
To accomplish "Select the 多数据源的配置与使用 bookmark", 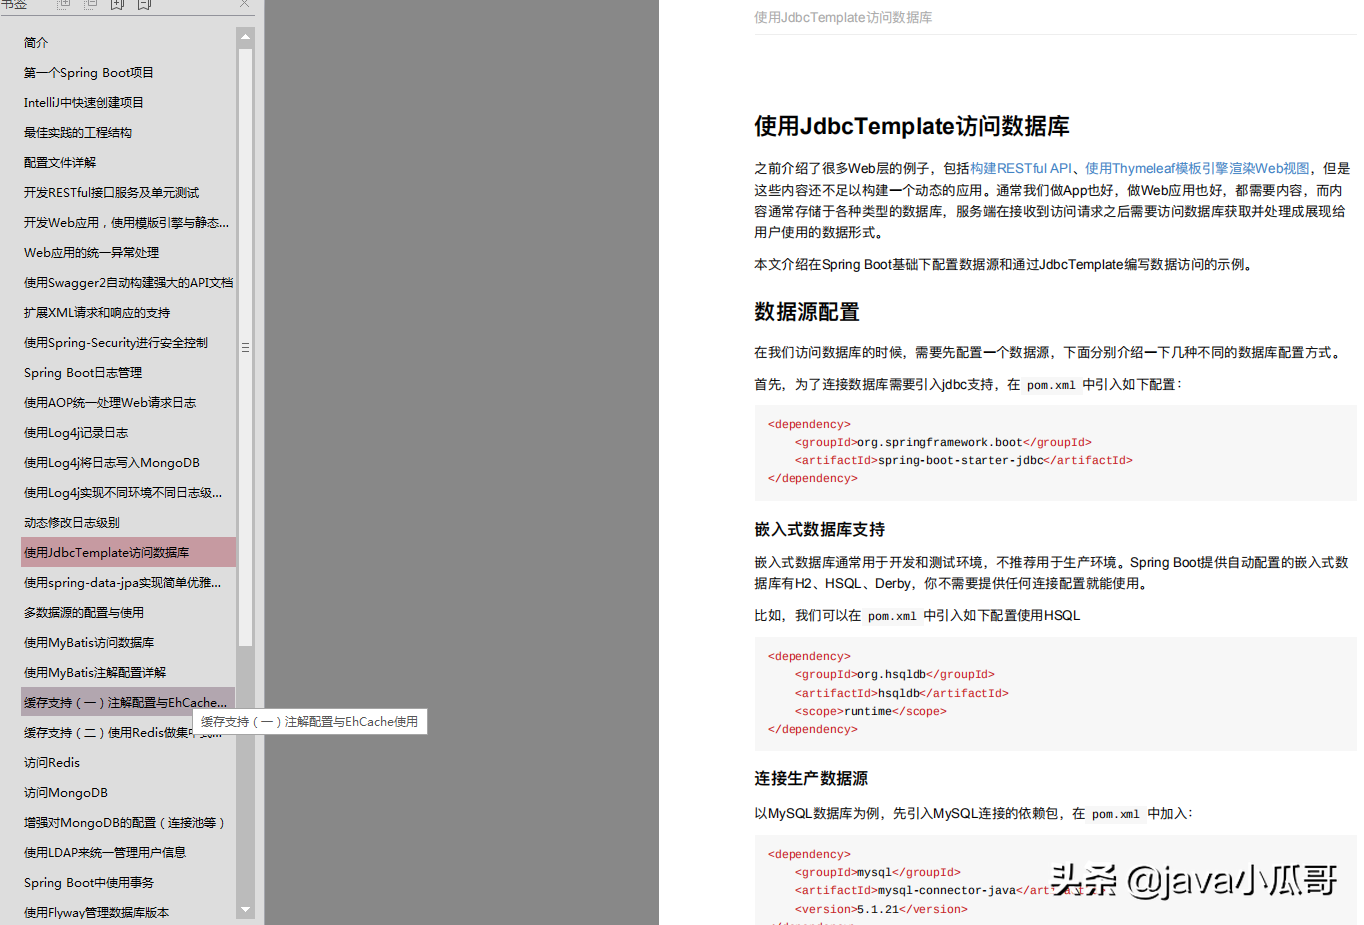I will click(81, 612).
